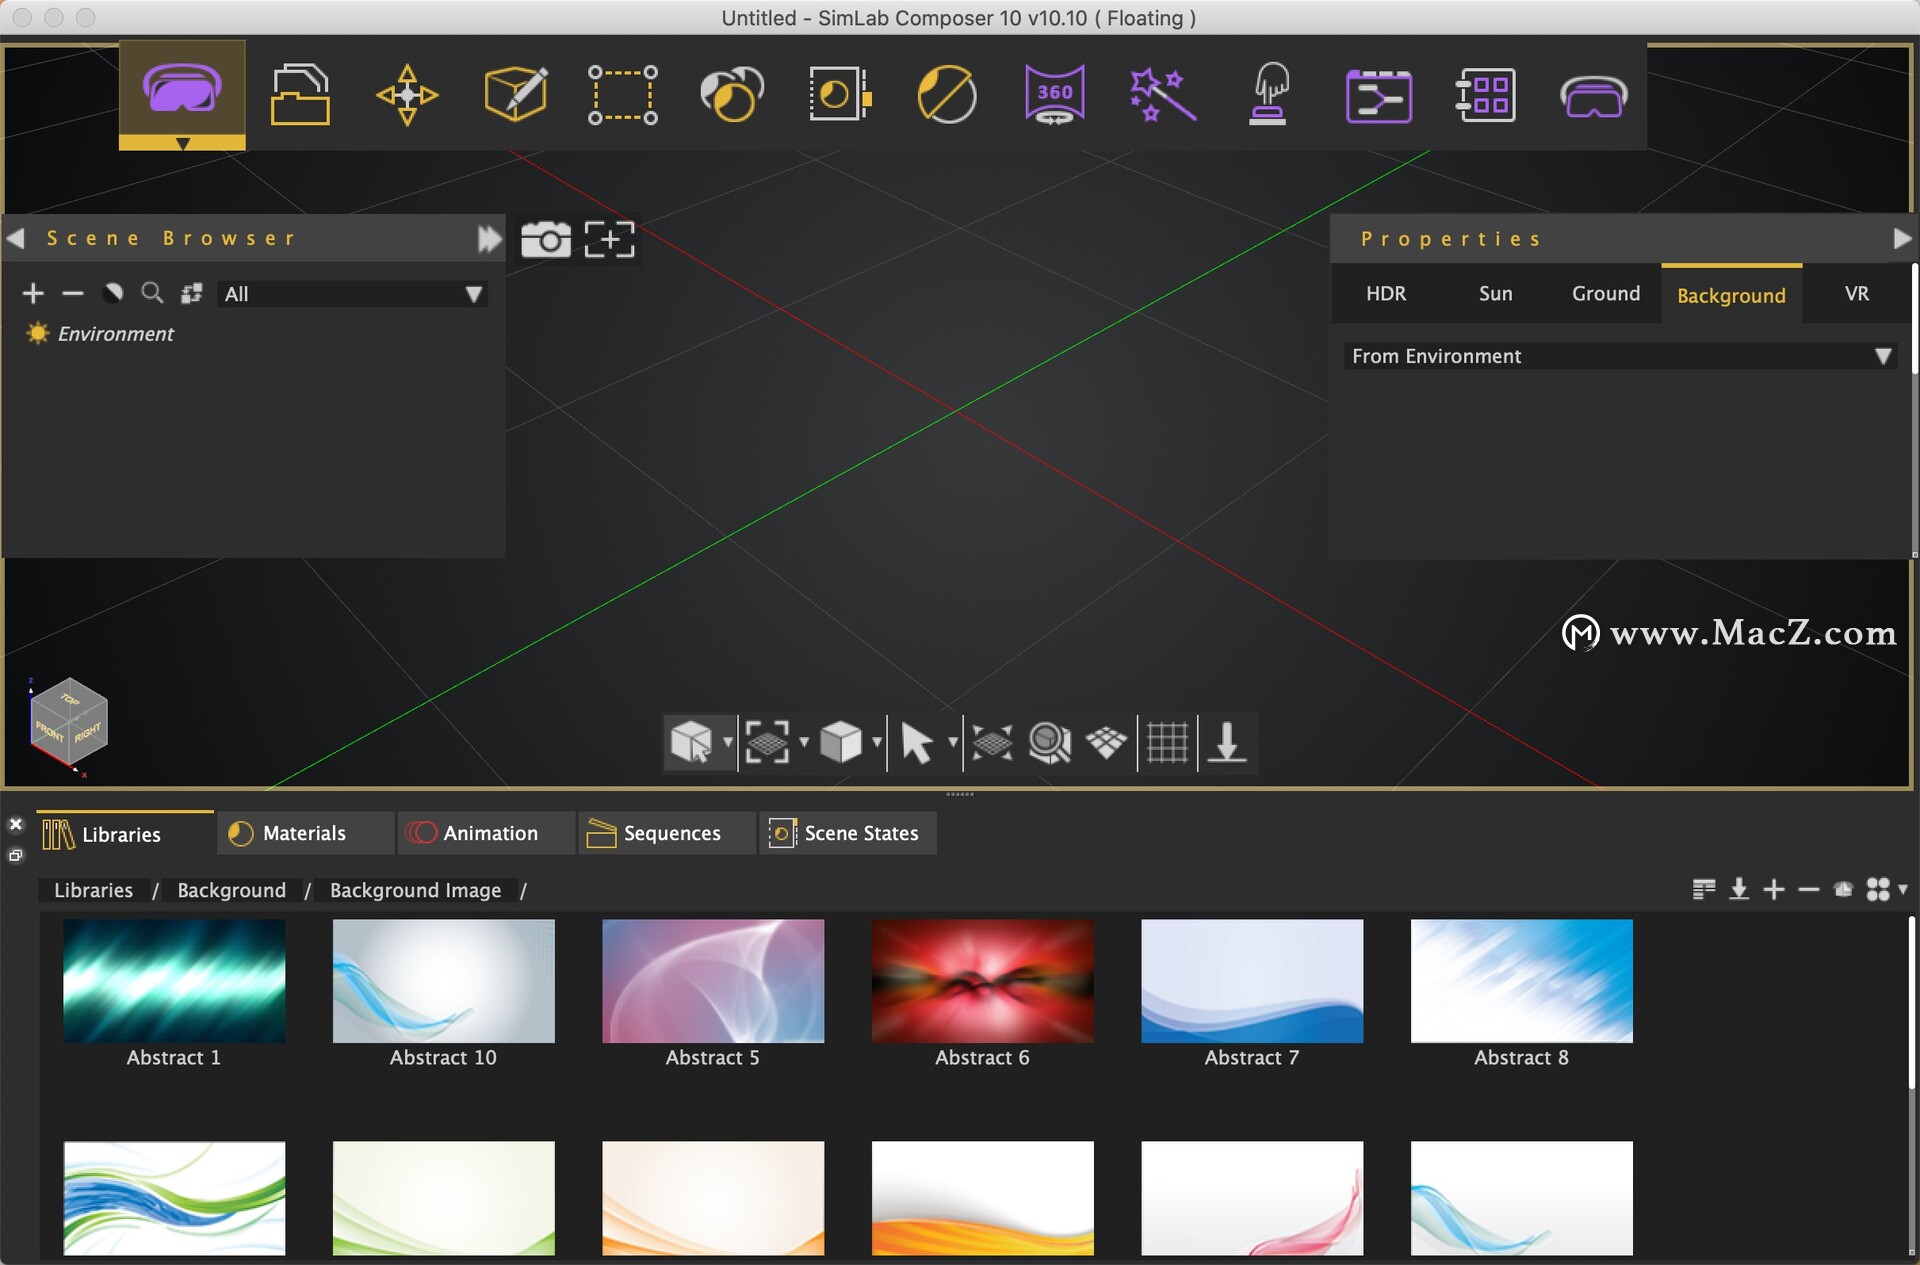
Task: Toggle Environment visibility in Scene Browser
Action: pyautogui.click(x=37, y=333)
